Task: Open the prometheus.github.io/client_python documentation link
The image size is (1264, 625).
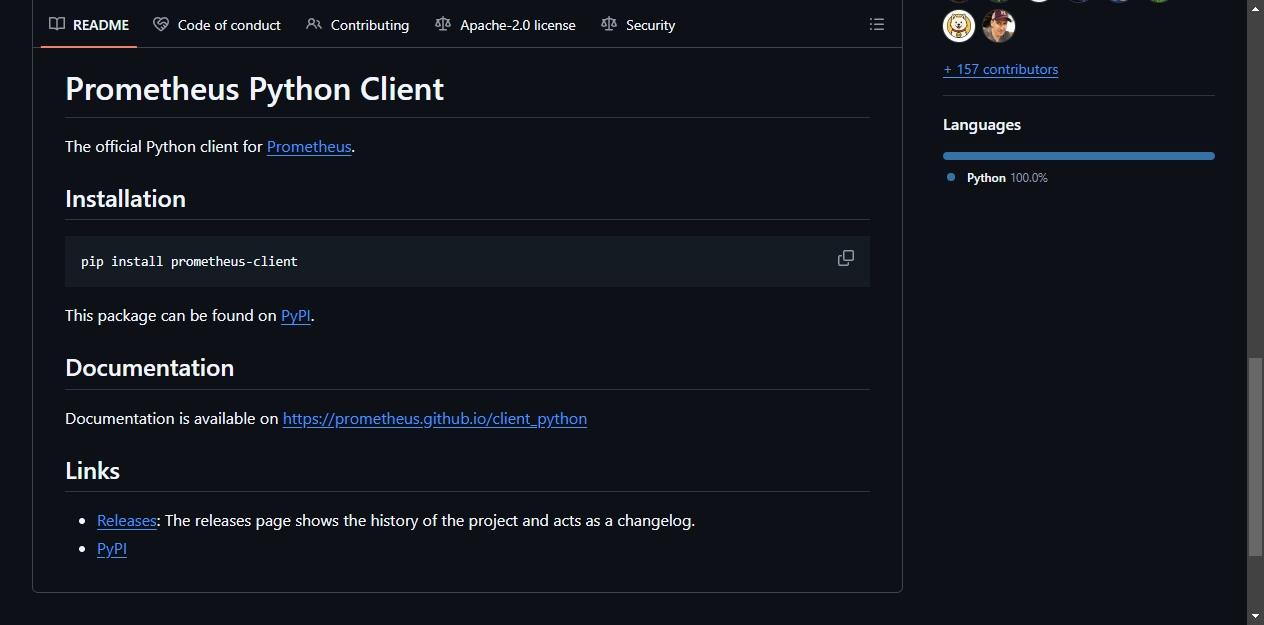Action: point(435,418)
